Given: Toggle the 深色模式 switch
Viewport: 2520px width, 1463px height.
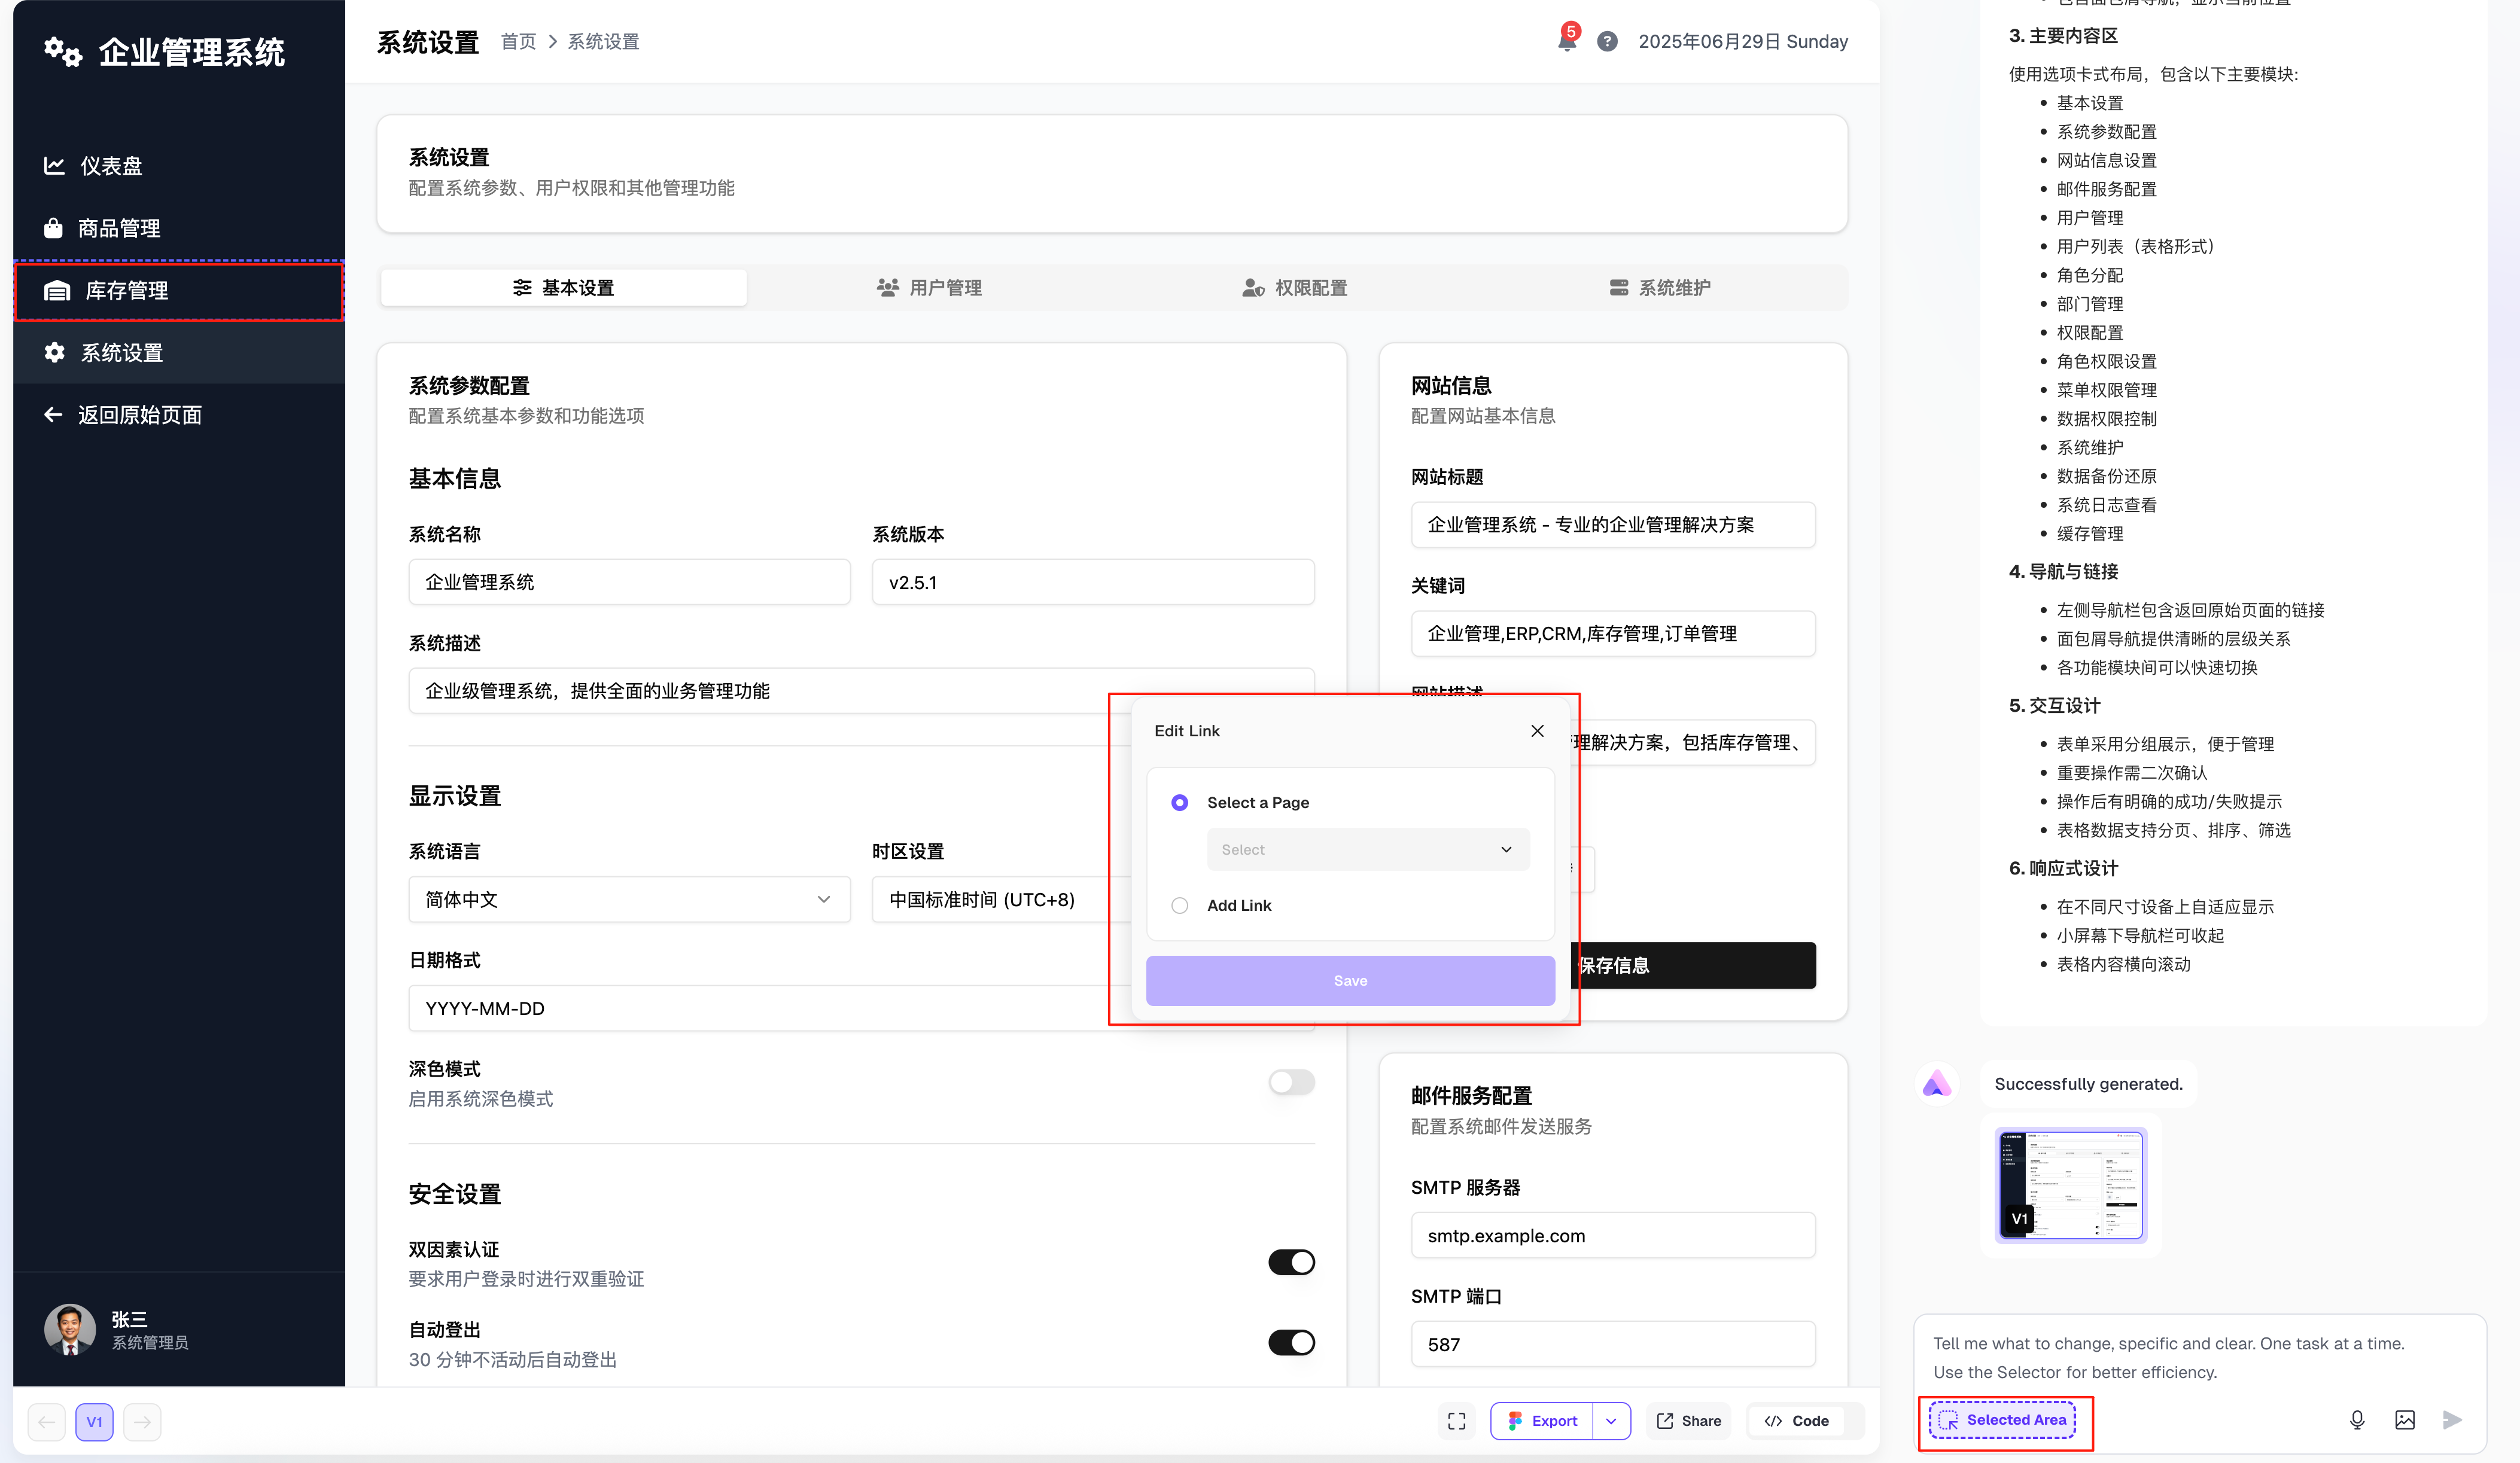Looking at the screenshot, I should click(1291, 1082).
